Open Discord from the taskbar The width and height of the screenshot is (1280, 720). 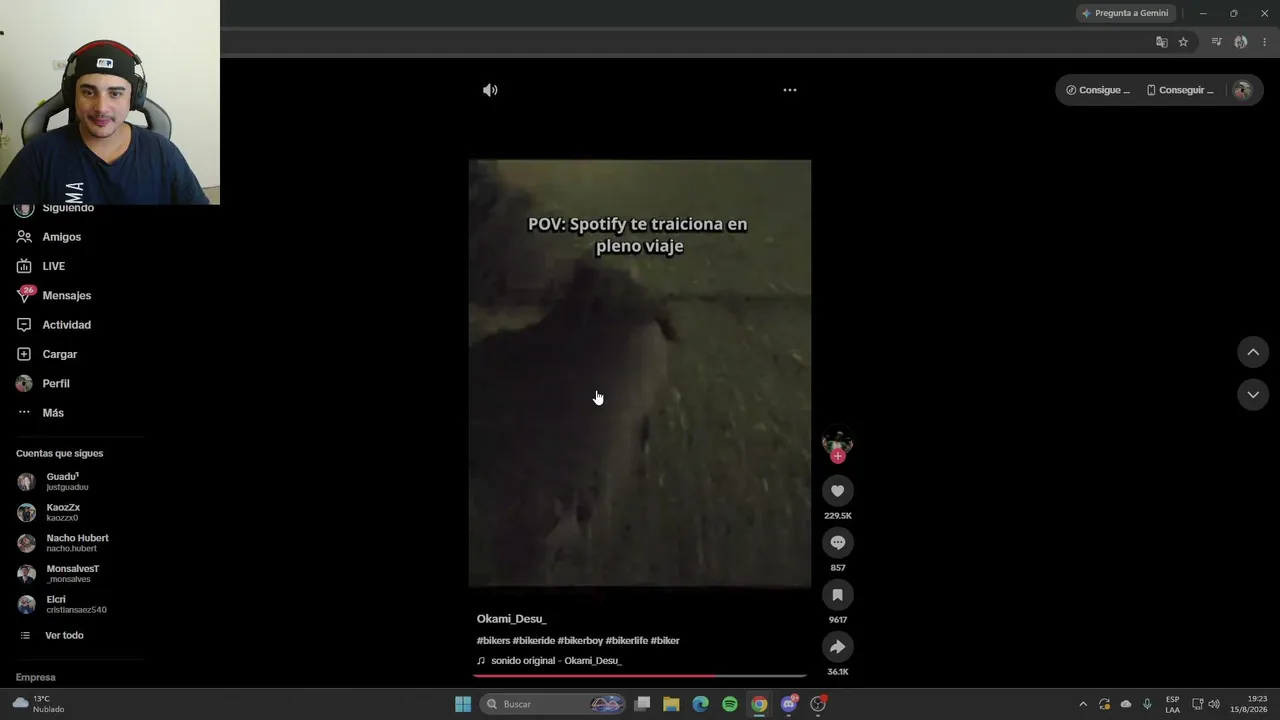[789, 704]
